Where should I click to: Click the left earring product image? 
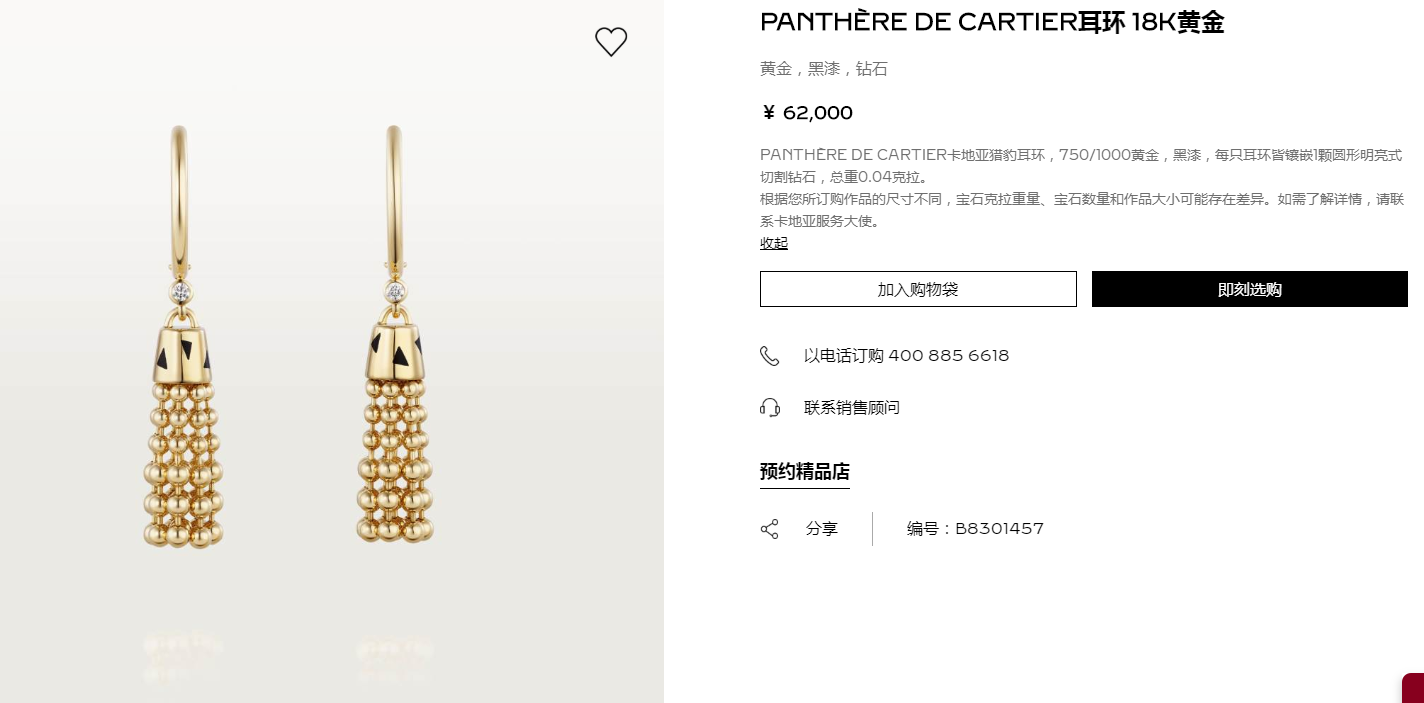click(x=181, y=337)
